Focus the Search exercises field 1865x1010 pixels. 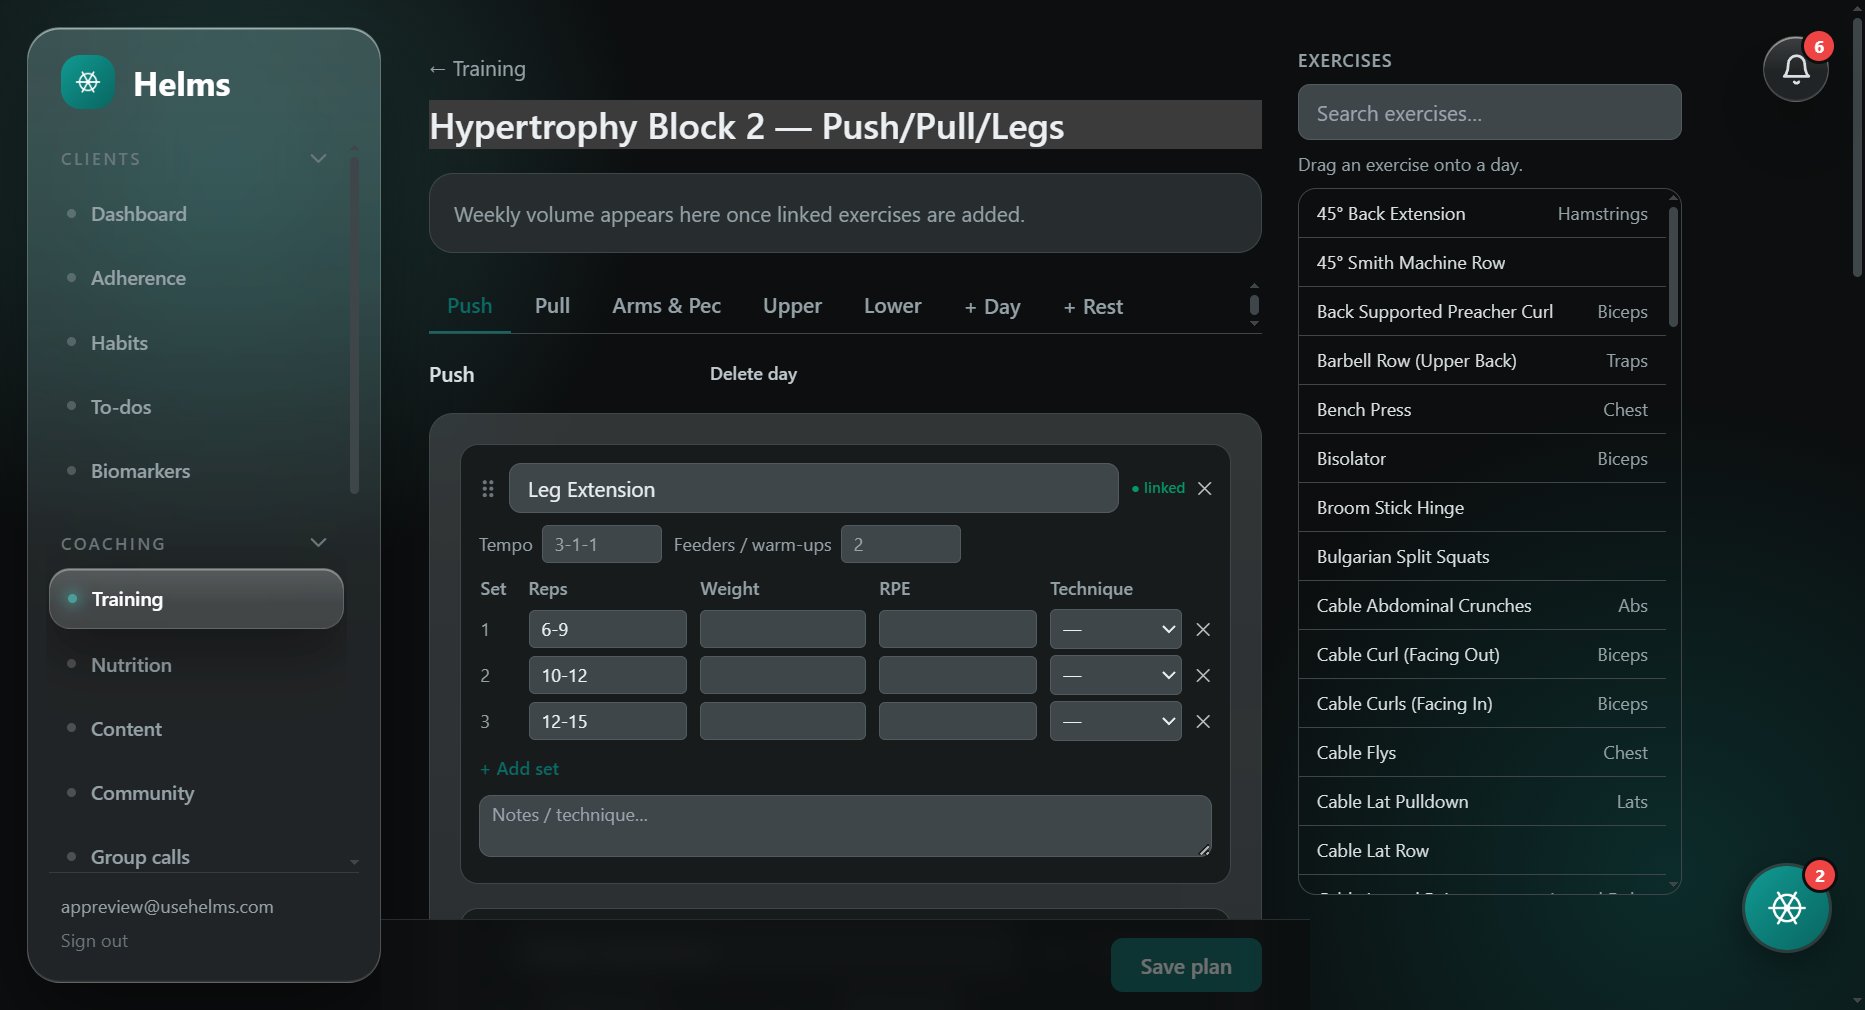point(1489,113)
